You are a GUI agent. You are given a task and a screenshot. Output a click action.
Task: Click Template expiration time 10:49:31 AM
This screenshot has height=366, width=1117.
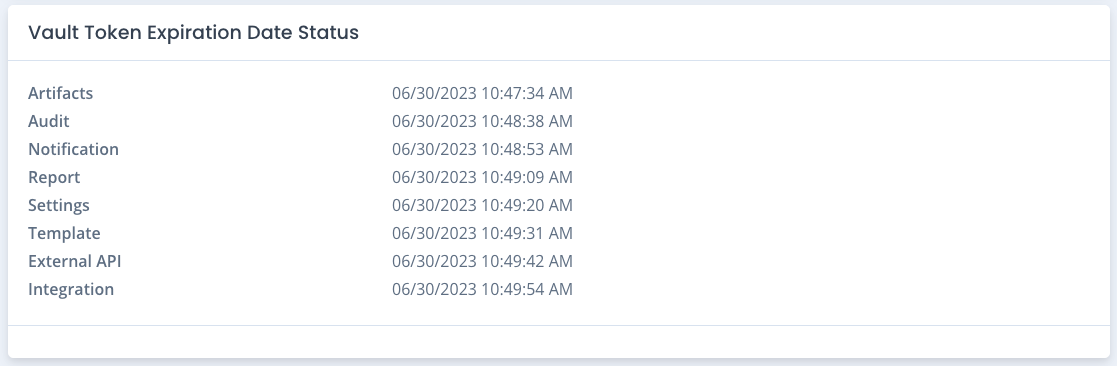[482, 234]
